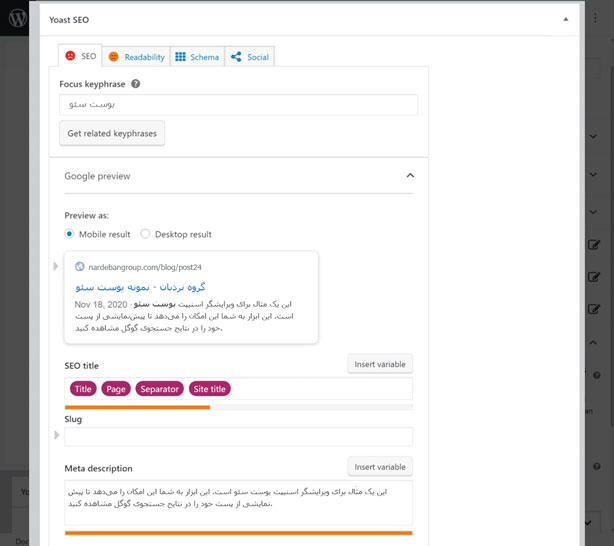Image resolution: width=614 pixels, height=546 pixels.
Task: Click the caret beside the Google preview card
Action: tap(56, 266)
